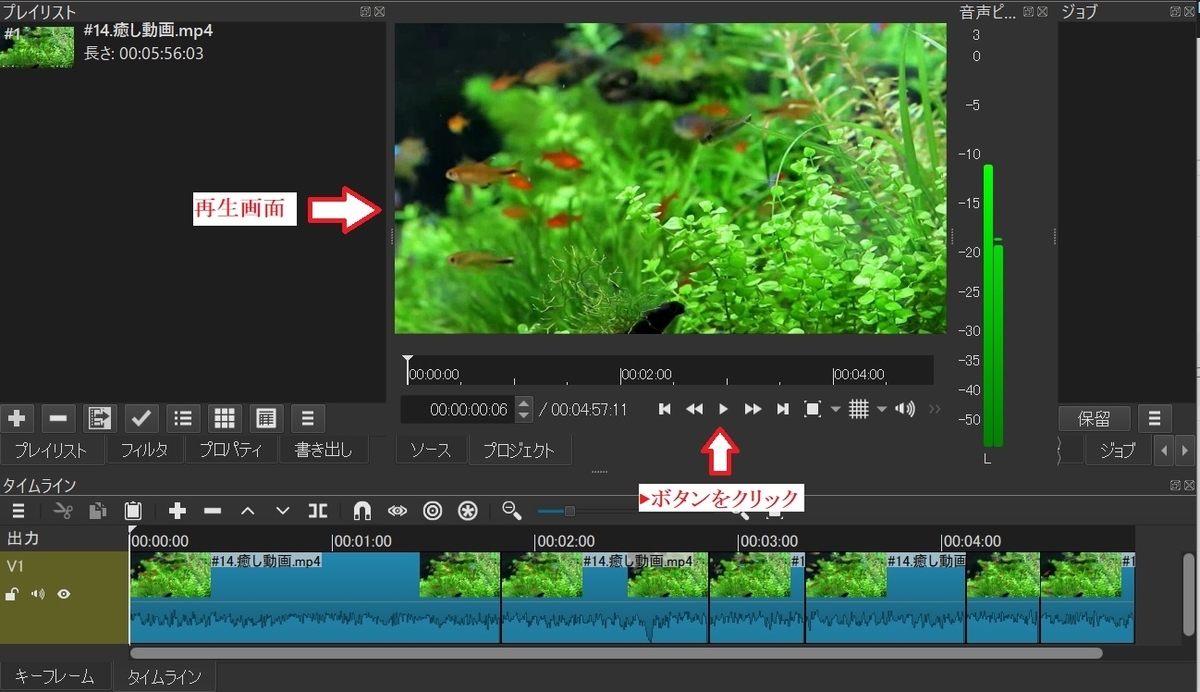Toggle player zoom fit icon
The height and width of the screenshot is (692, 1200).
pyautogui.click(x=812, y=409)
